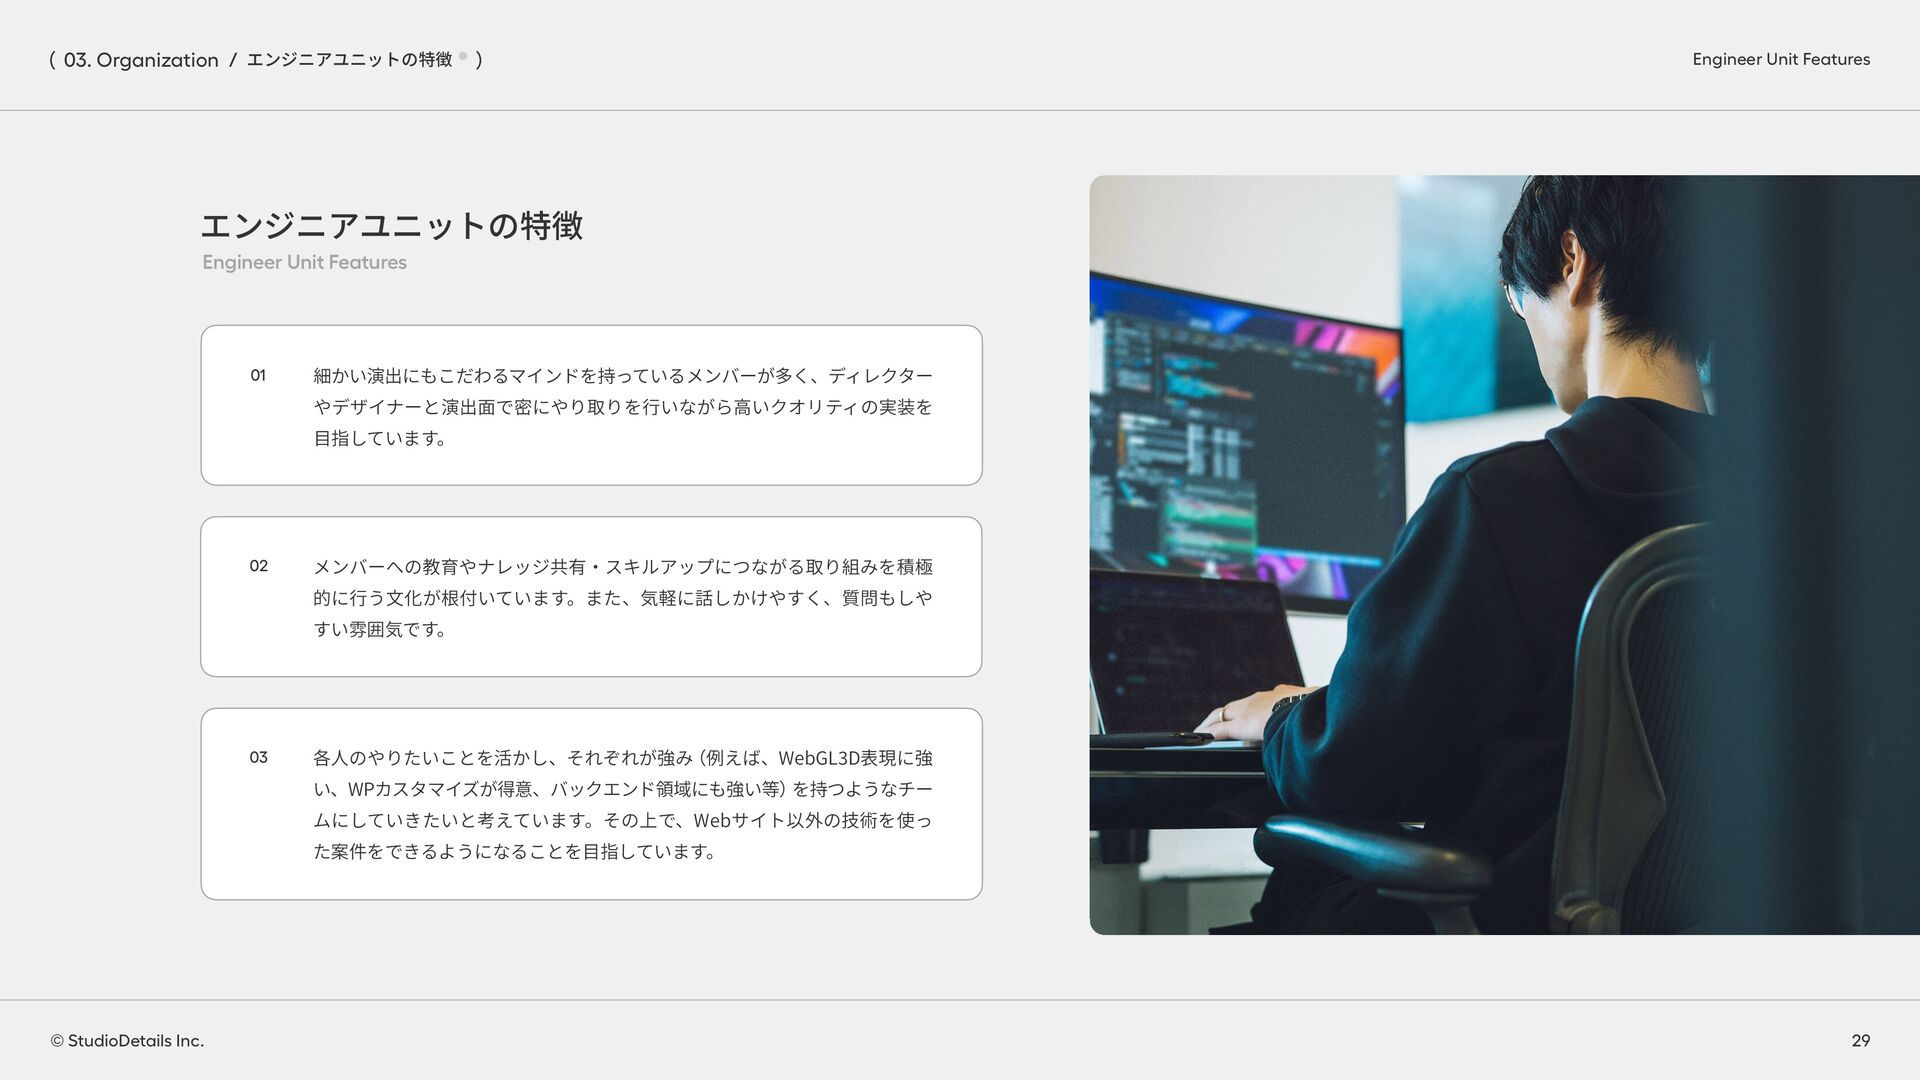The height and width of the screenshot is (1080, 1920).
Task: Click the closing parenthesis after the breadcrumb dot
Action: click(479, 60)
